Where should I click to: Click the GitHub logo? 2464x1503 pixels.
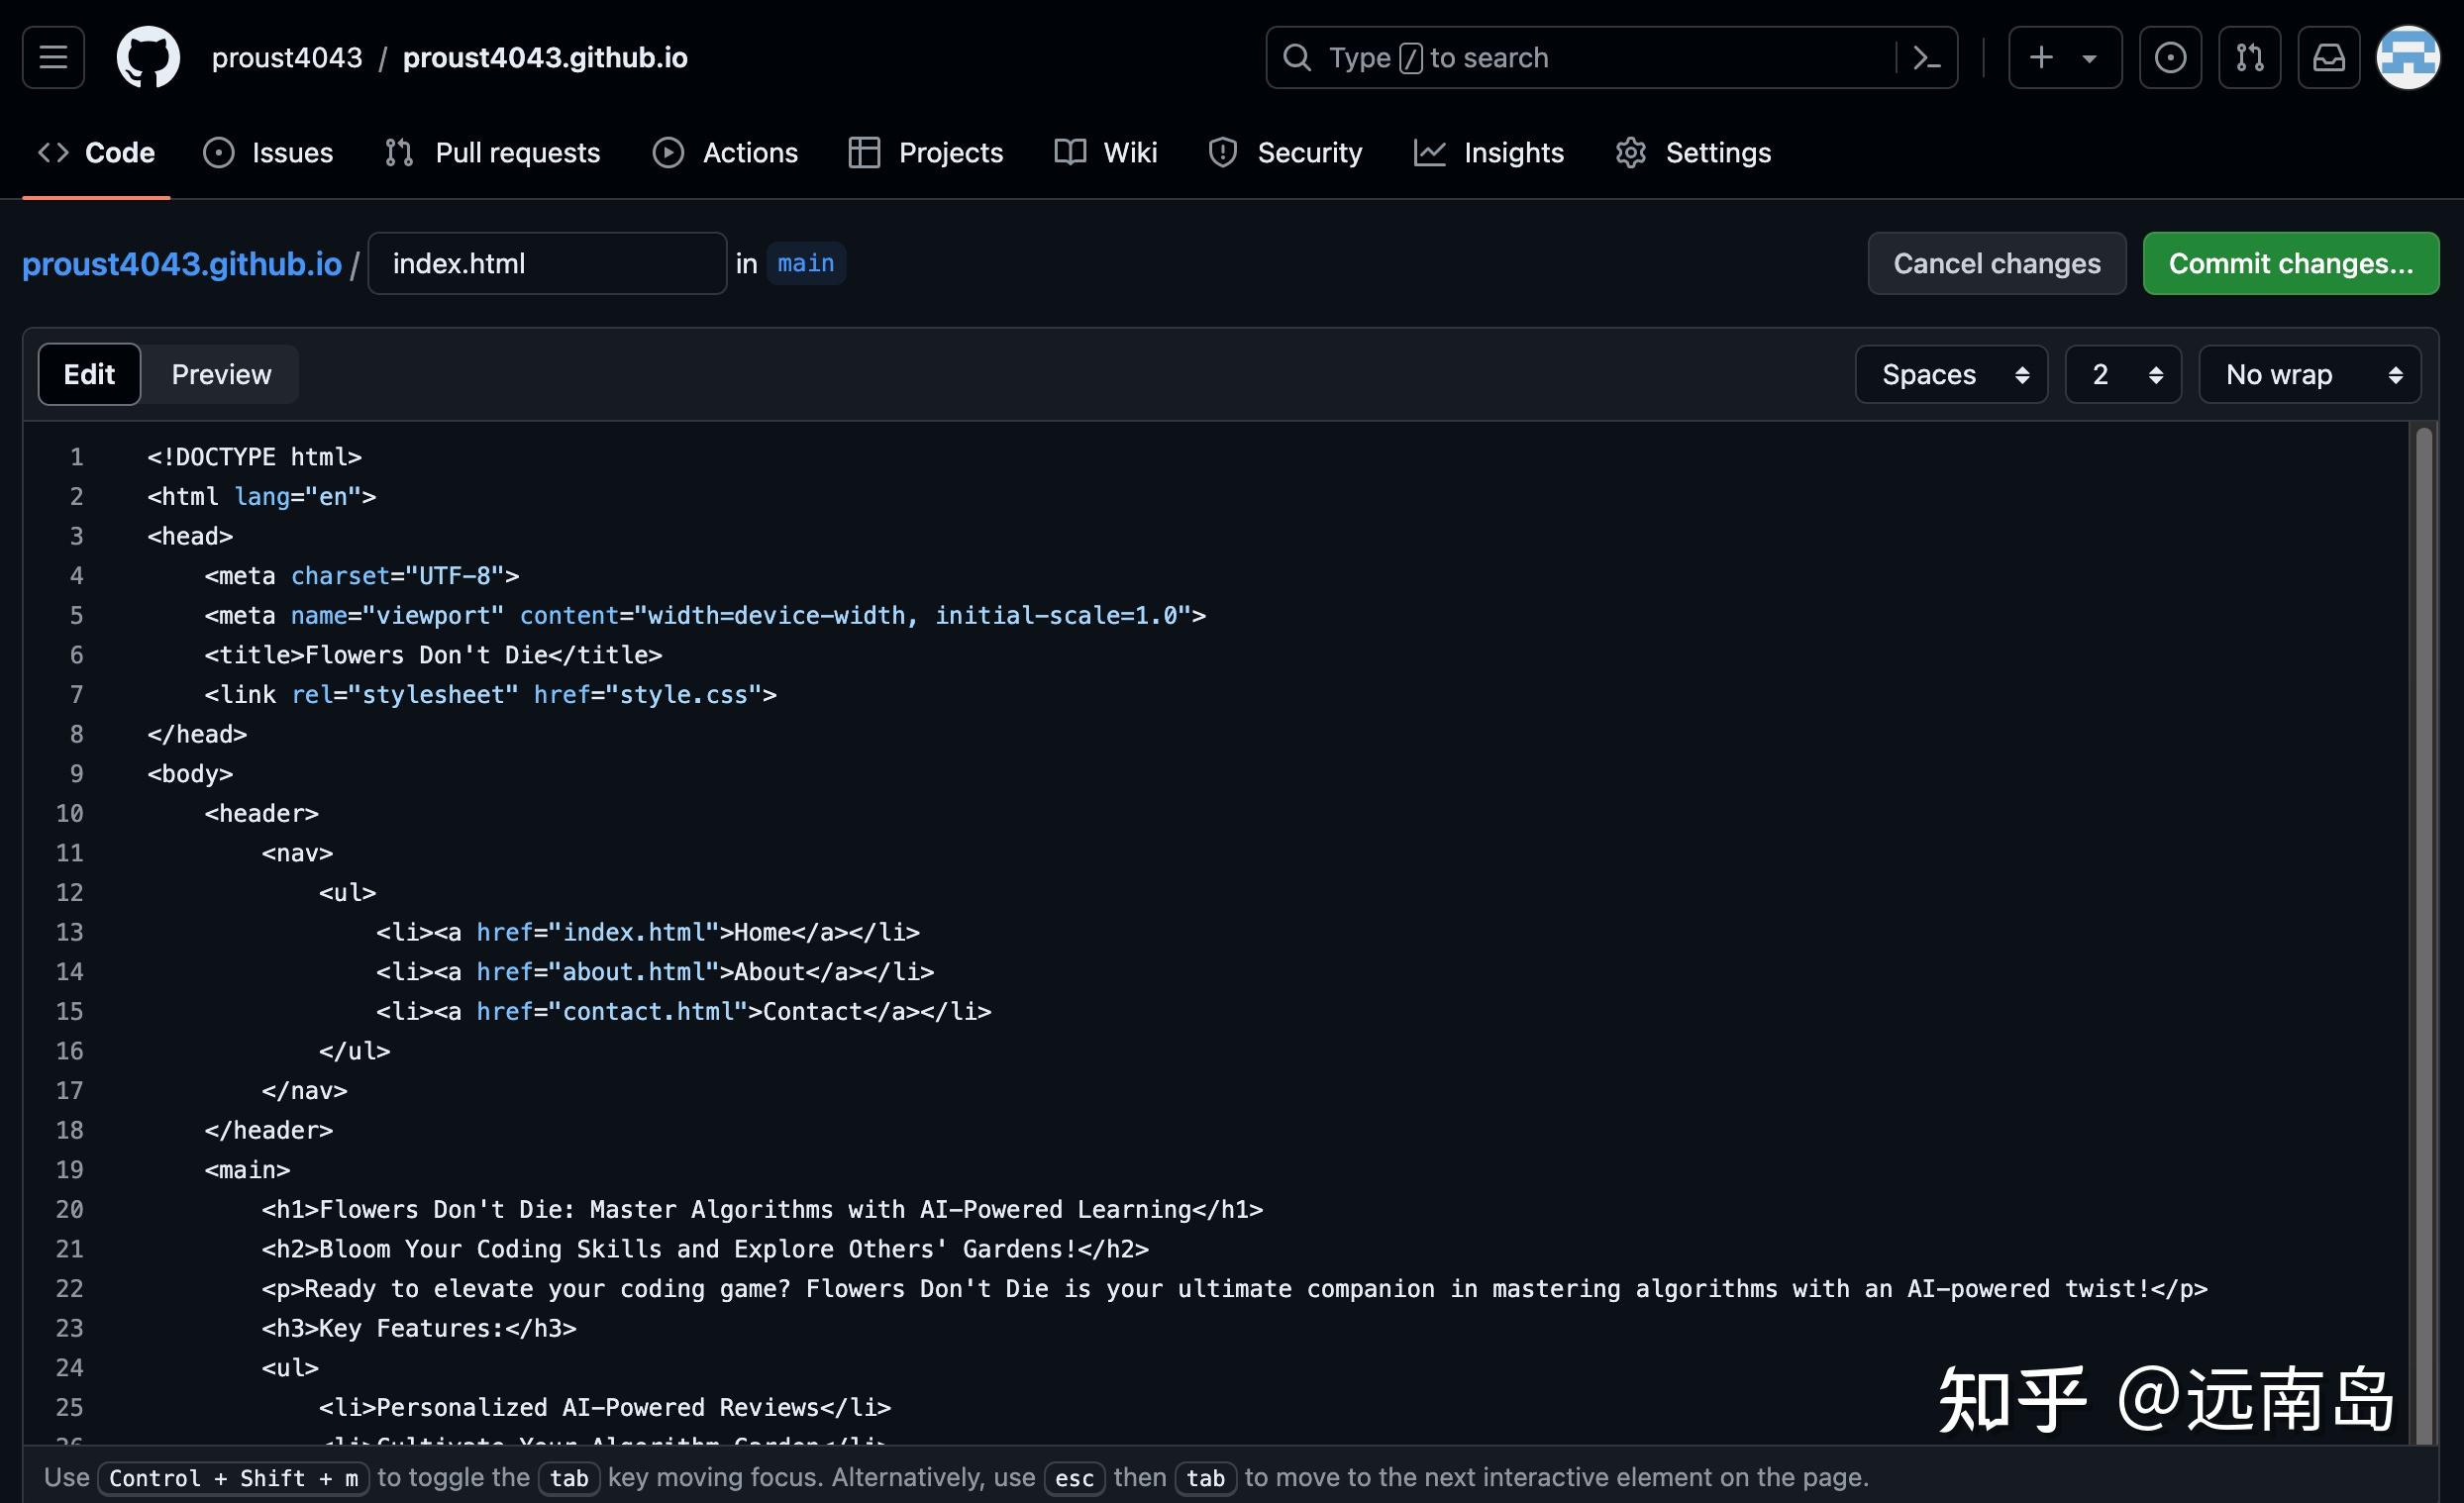click(148, 57)
